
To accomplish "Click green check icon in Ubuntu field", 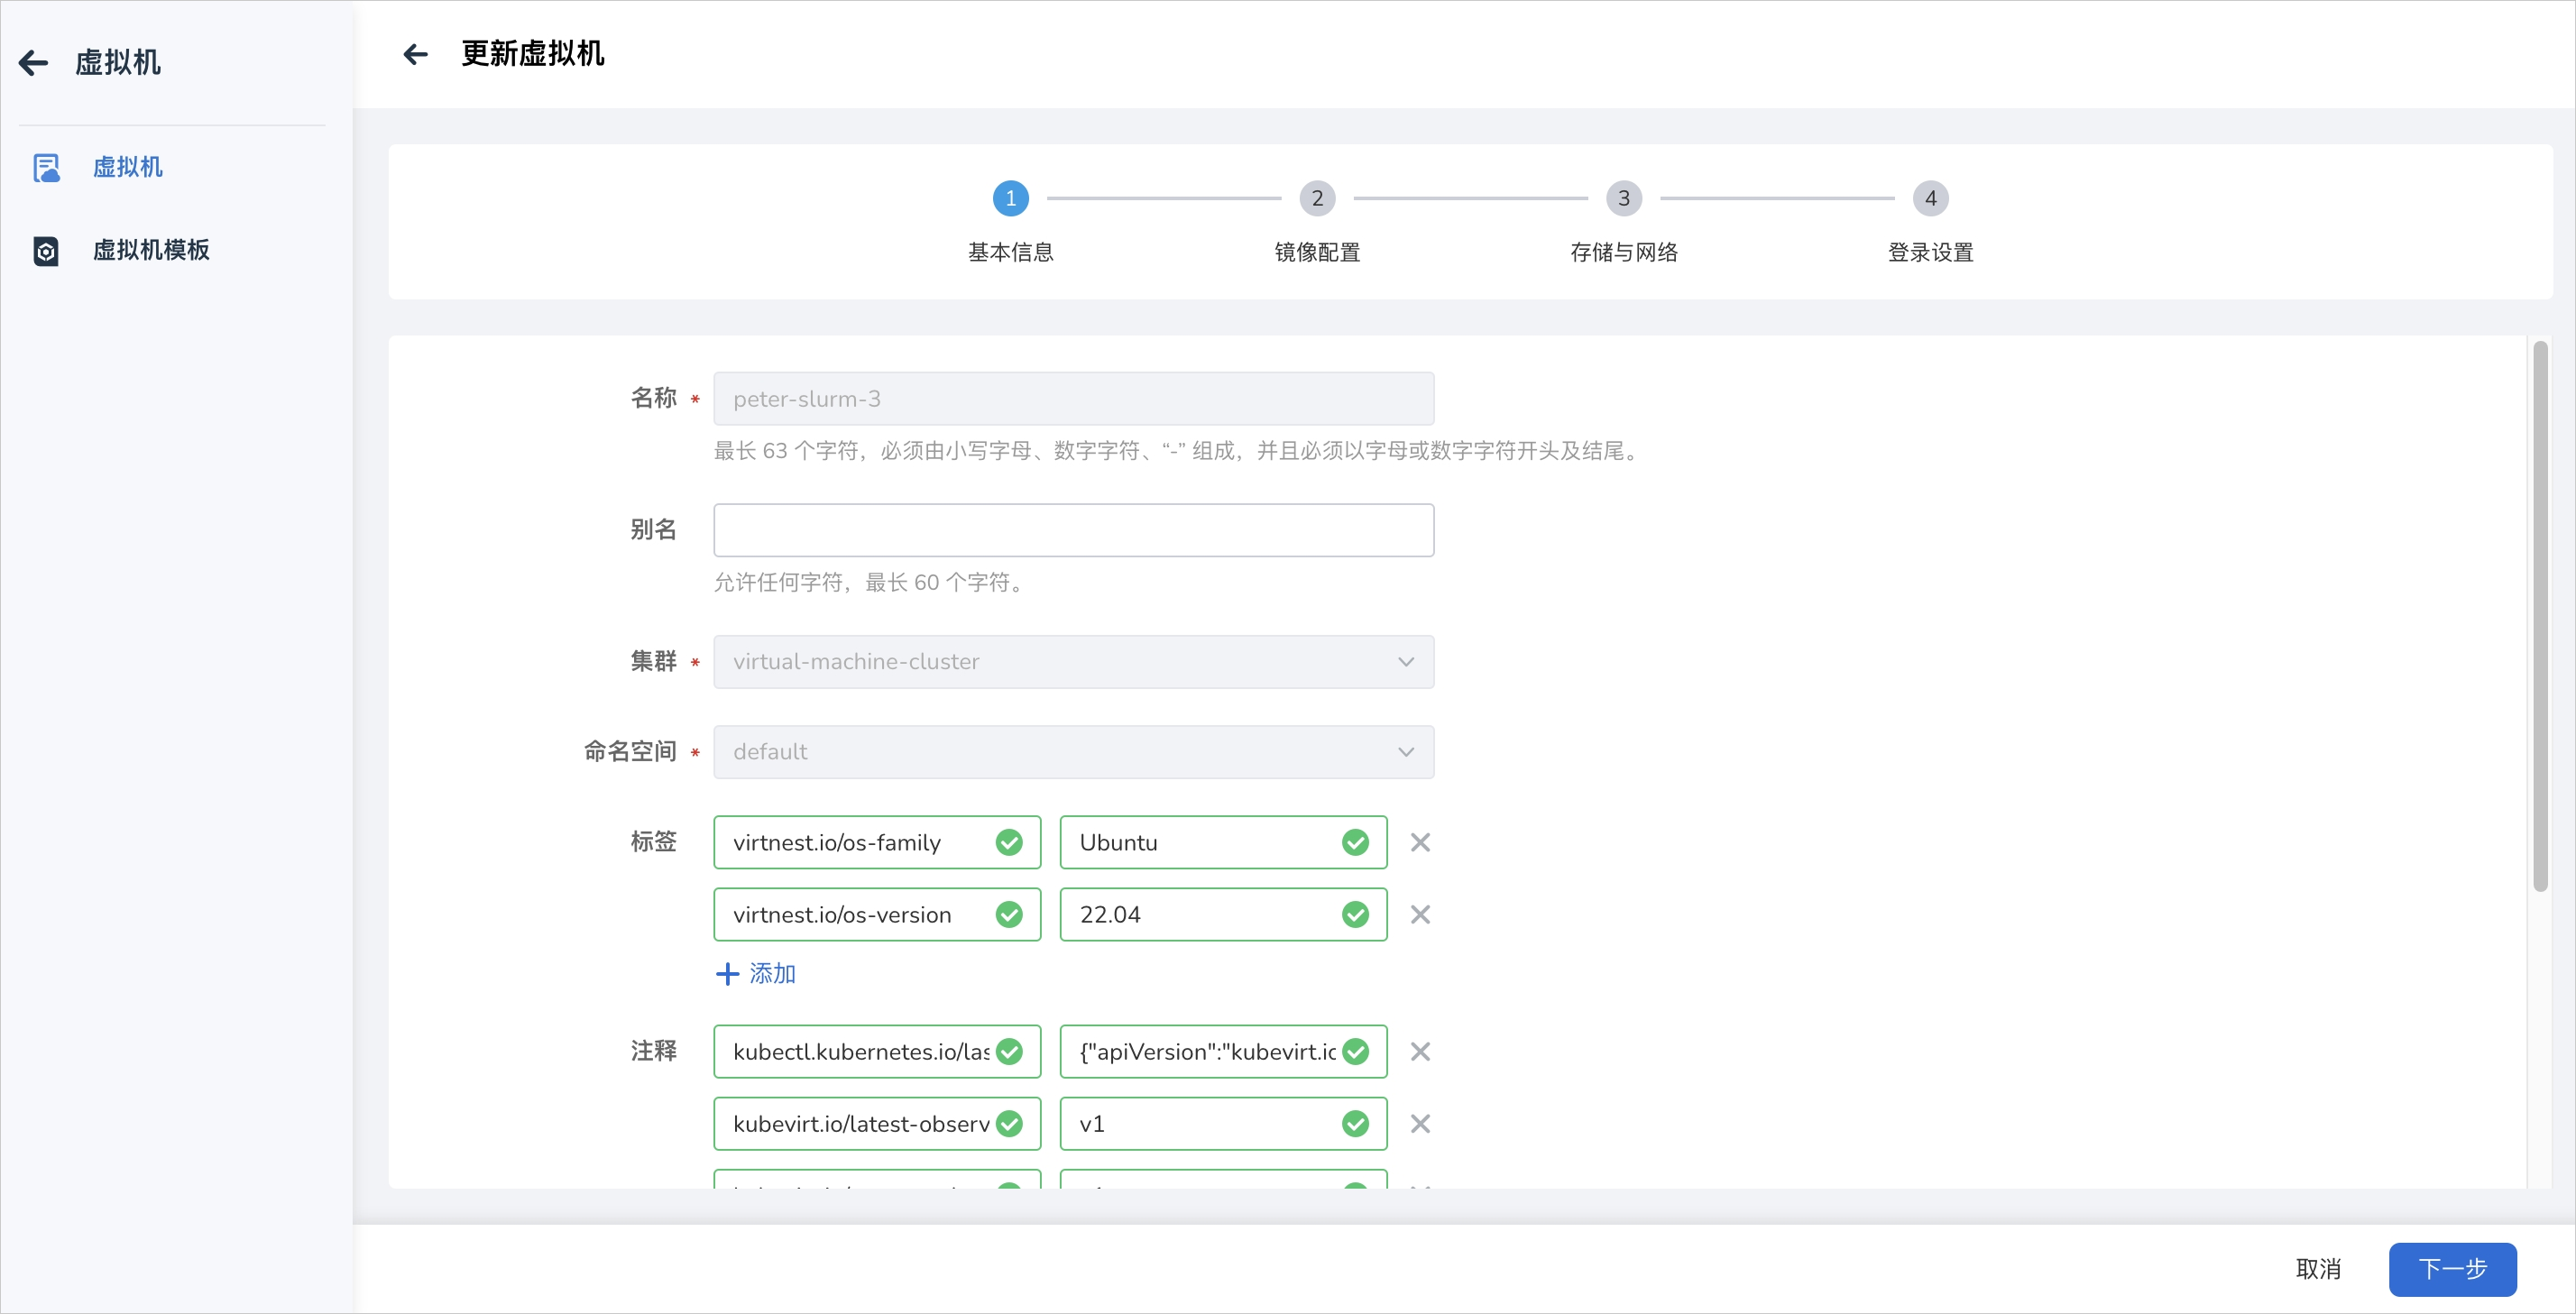I will coord(1355,842).
